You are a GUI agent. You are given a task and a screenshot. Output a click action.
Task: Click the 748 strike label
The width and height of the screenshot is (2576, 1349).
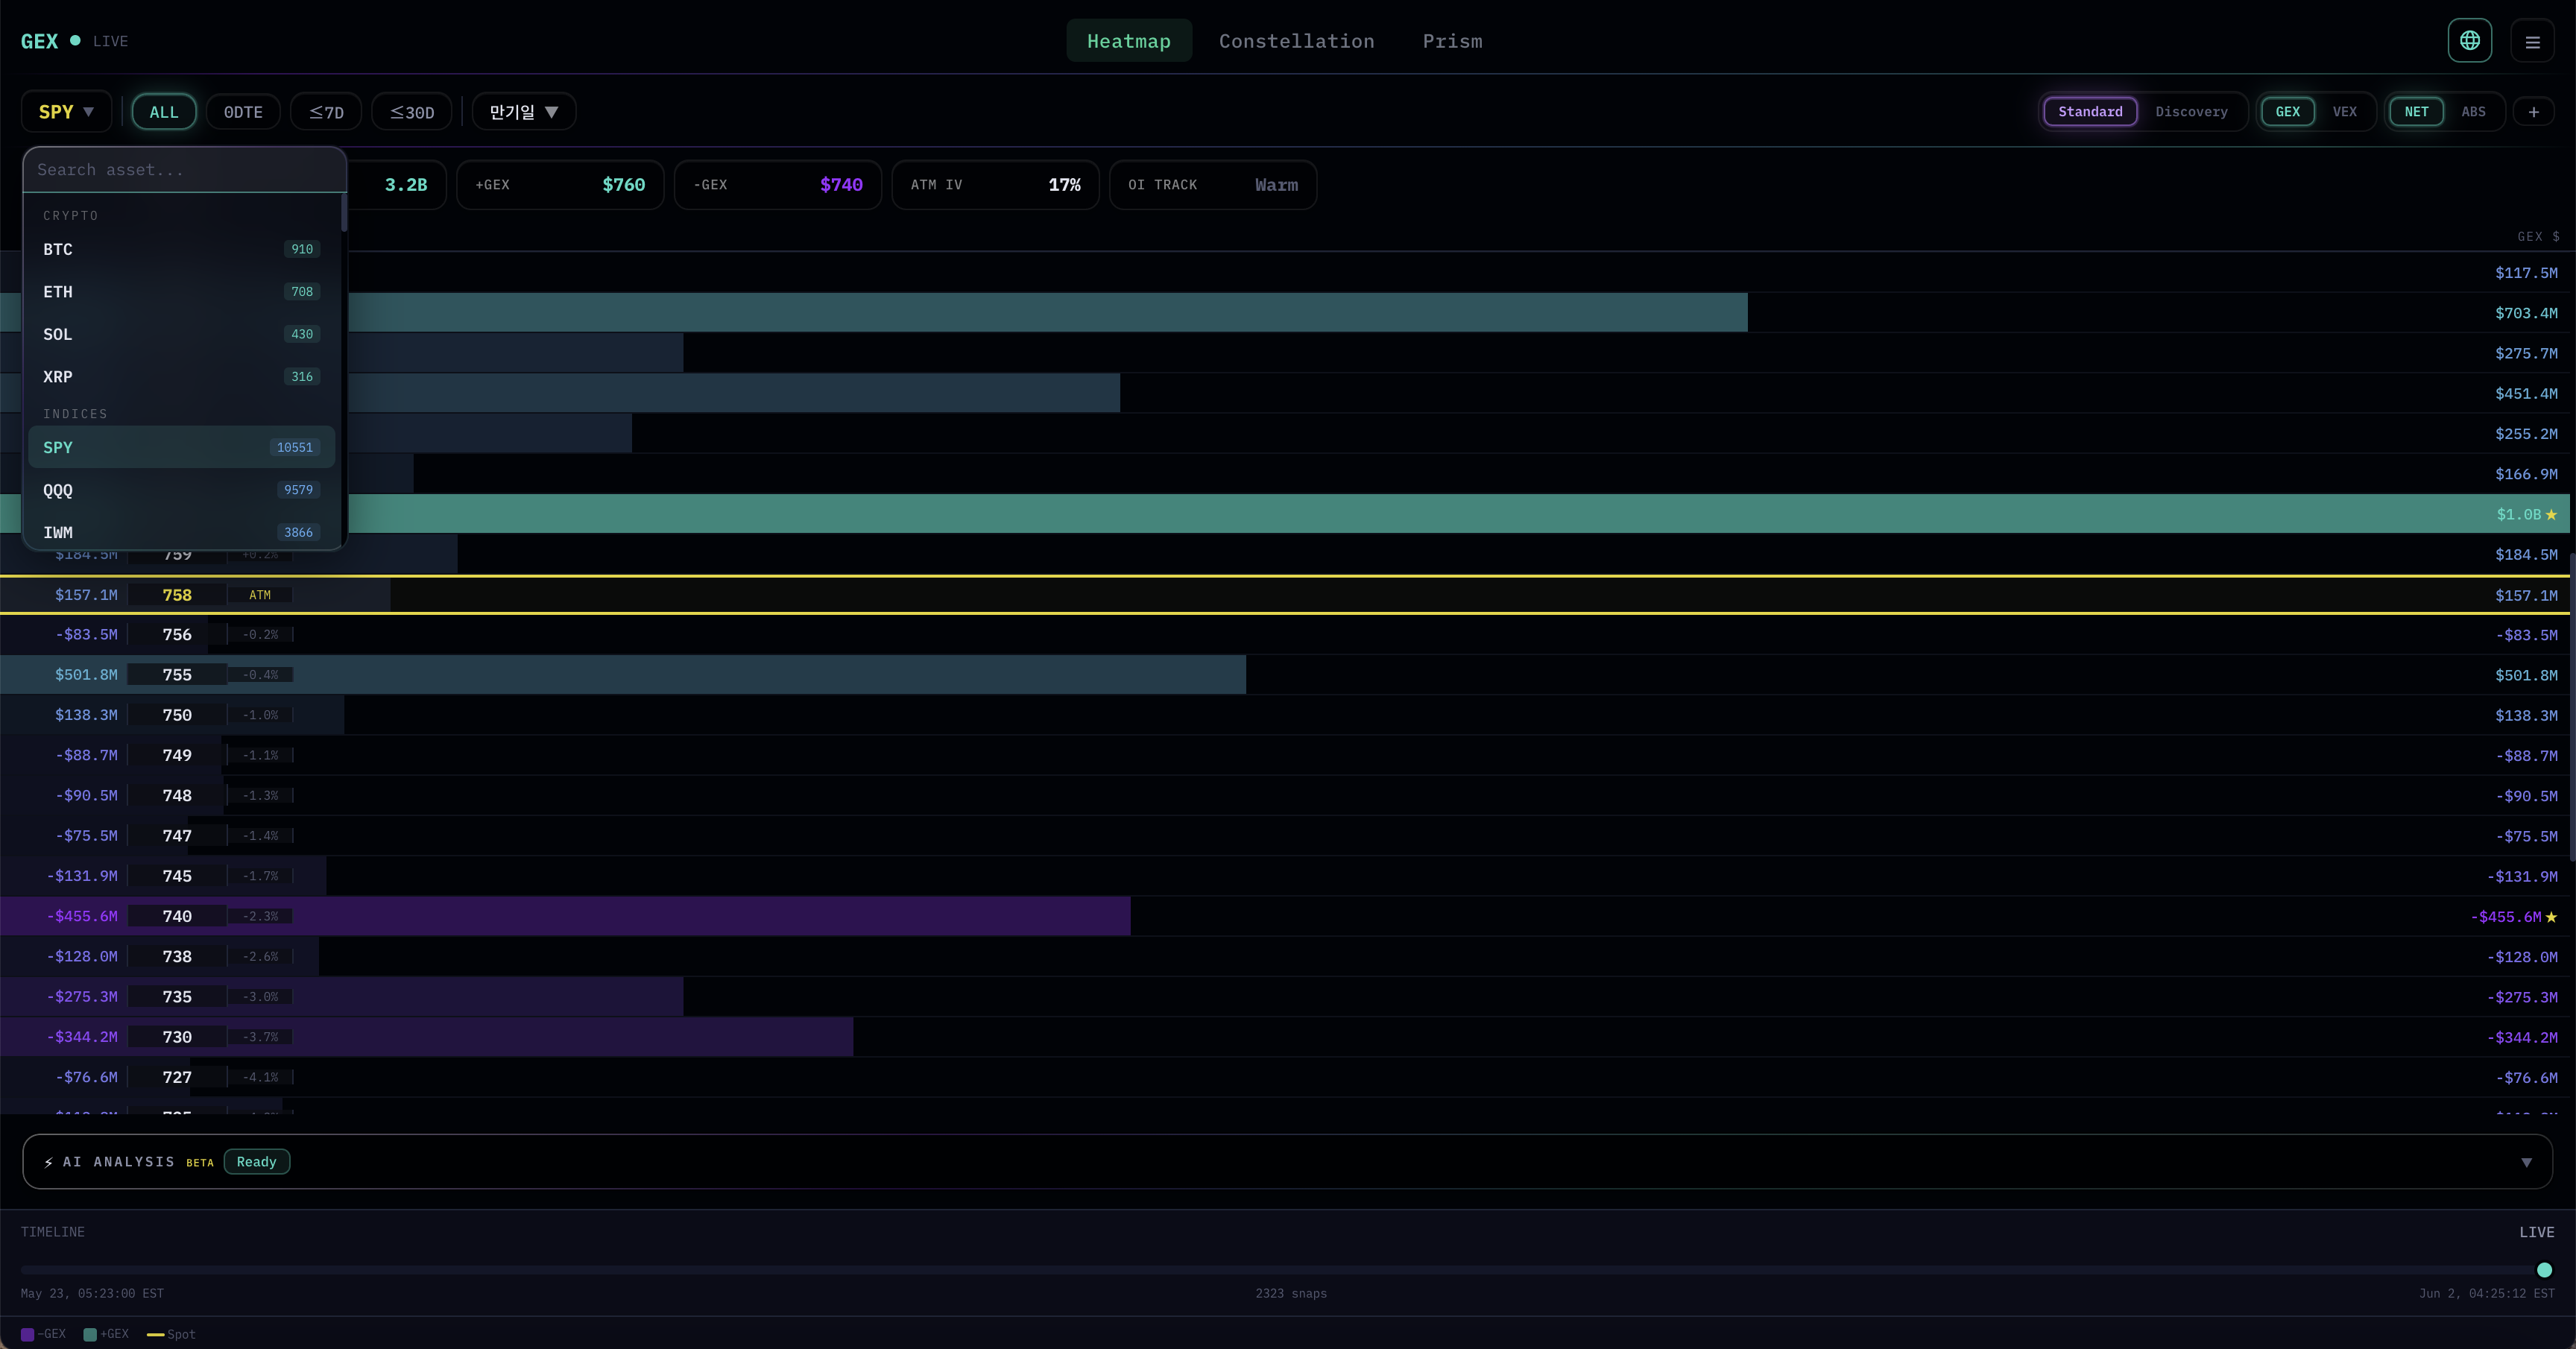click(177, 796)
